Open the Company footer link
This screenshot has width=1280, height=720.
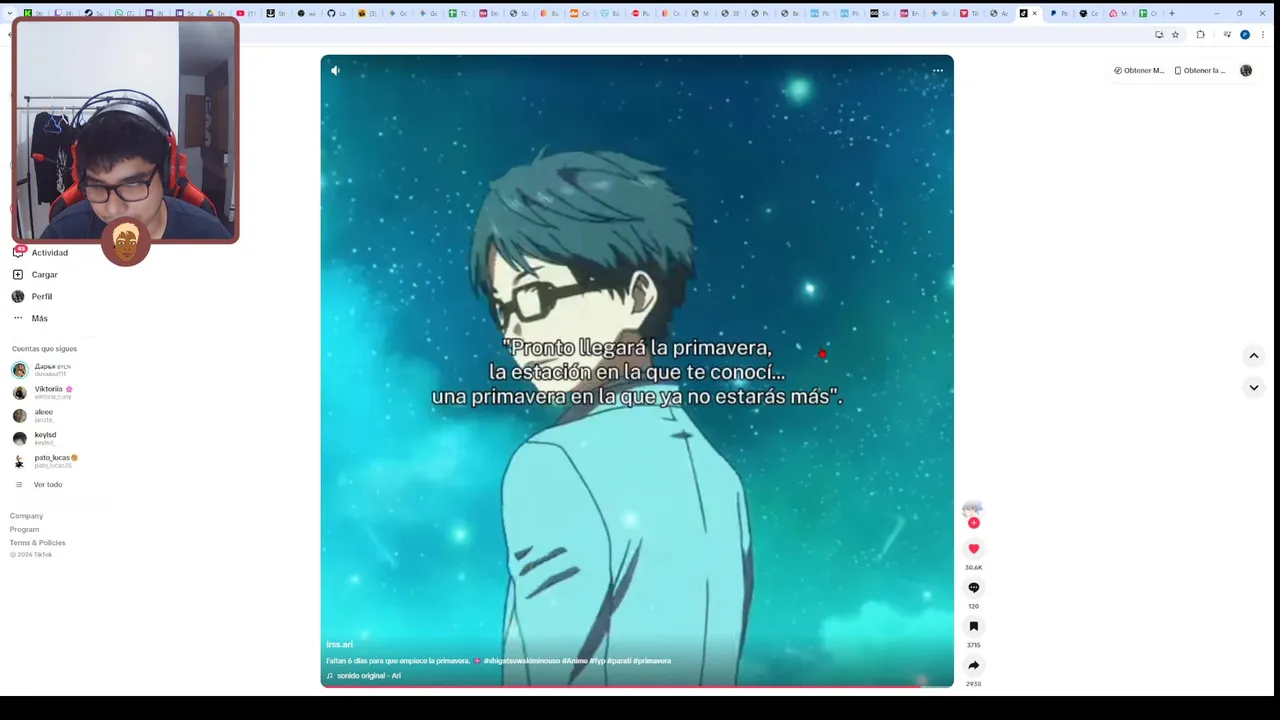click(x=26, y=516)
